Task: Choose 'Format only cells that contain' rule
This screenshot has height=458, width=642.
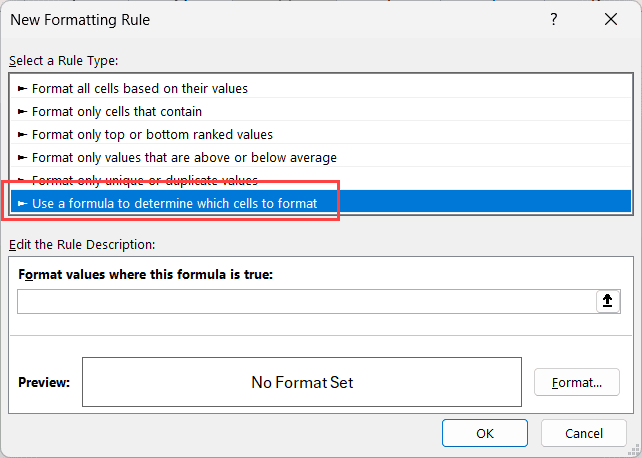Action: (x=117, y=111)
